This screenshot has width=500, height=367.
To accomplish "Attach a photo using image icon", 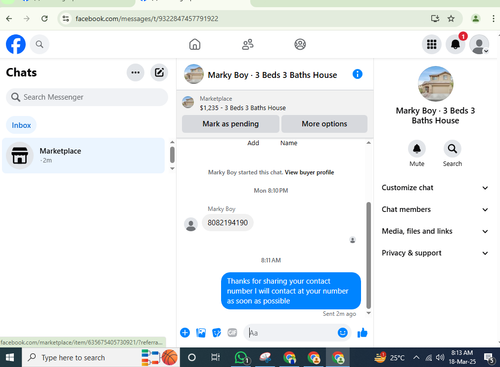I will click(x=201, y=332).
